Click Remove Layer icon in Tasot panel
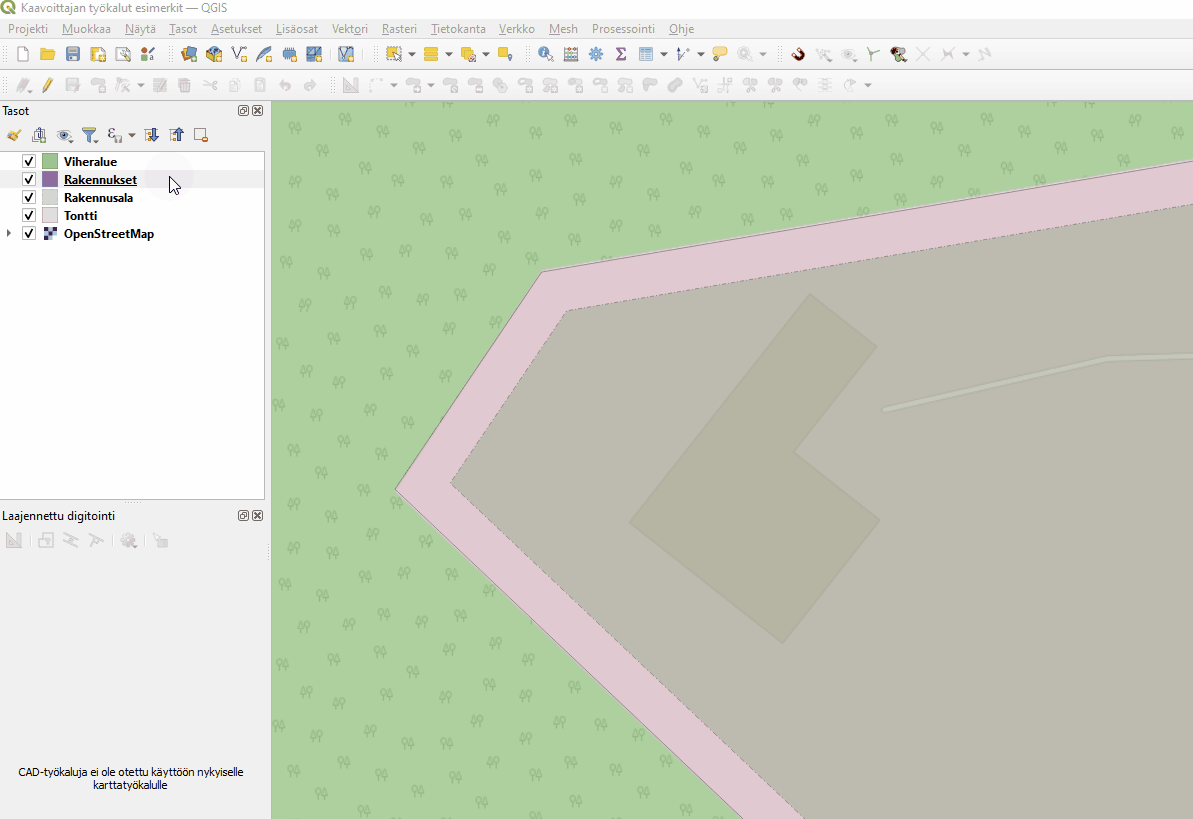This screenshot has height=819, width=1193. pyautogui.click(x=201, y=135)
